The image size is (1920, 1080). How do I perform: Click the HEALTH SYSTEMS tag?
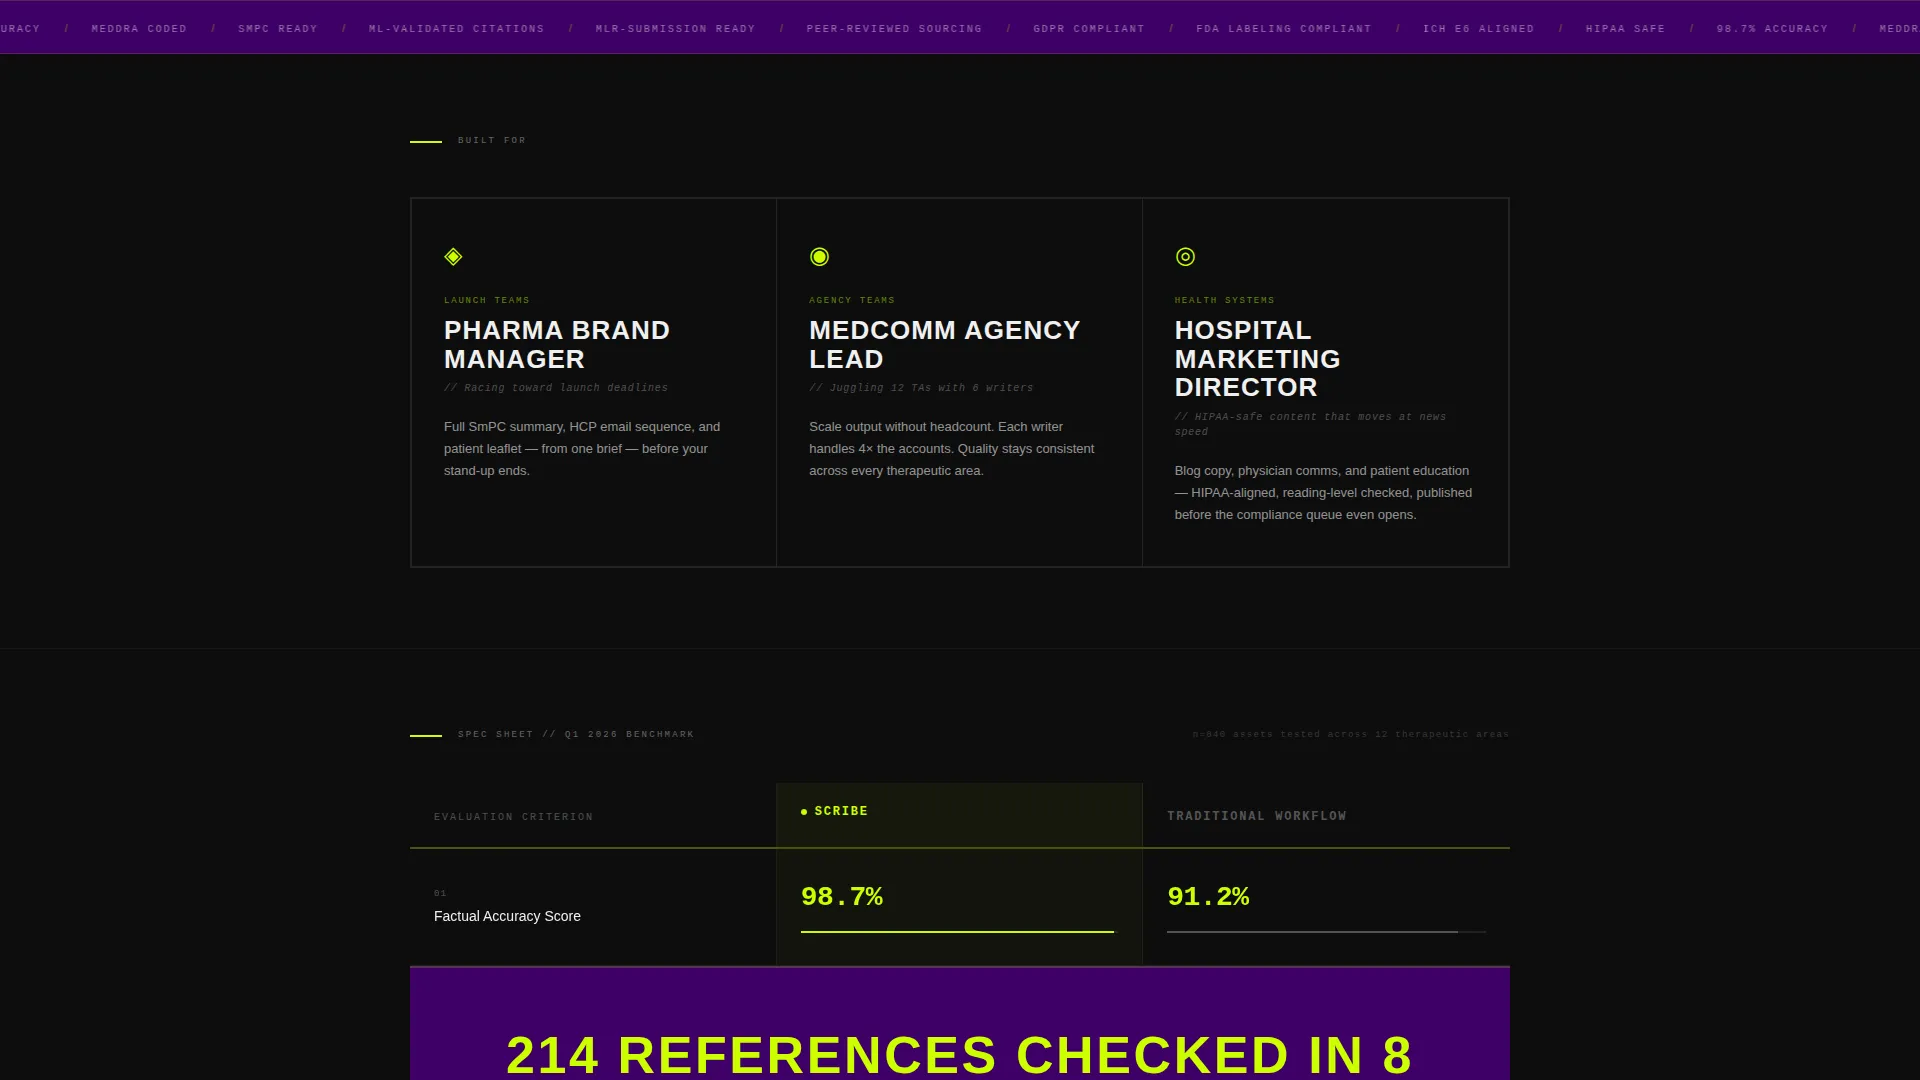click(x=1224, y=300)
